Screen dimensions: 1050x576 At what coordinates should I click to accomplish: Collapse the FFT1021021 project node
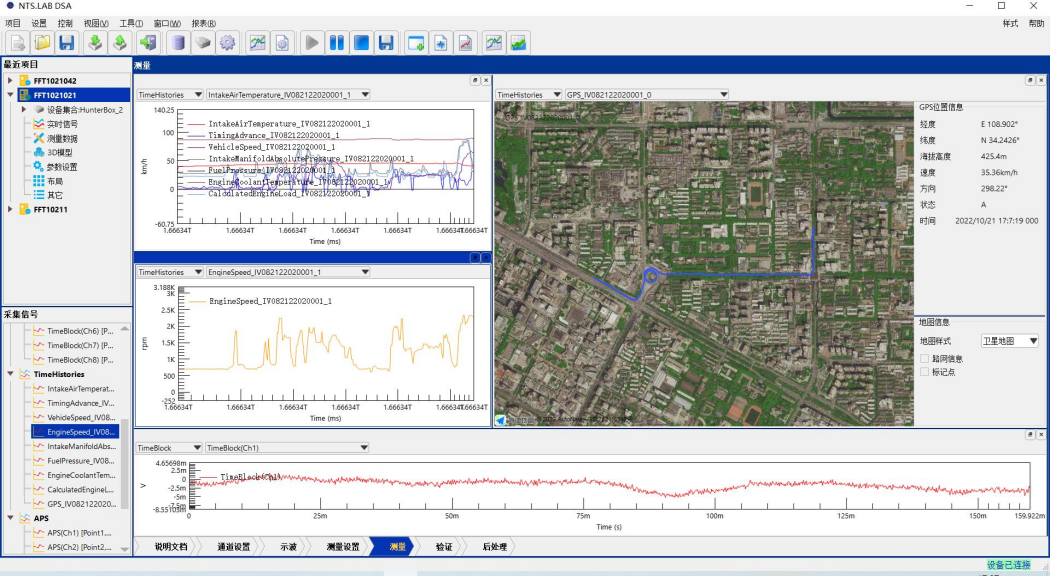[10, 94]
